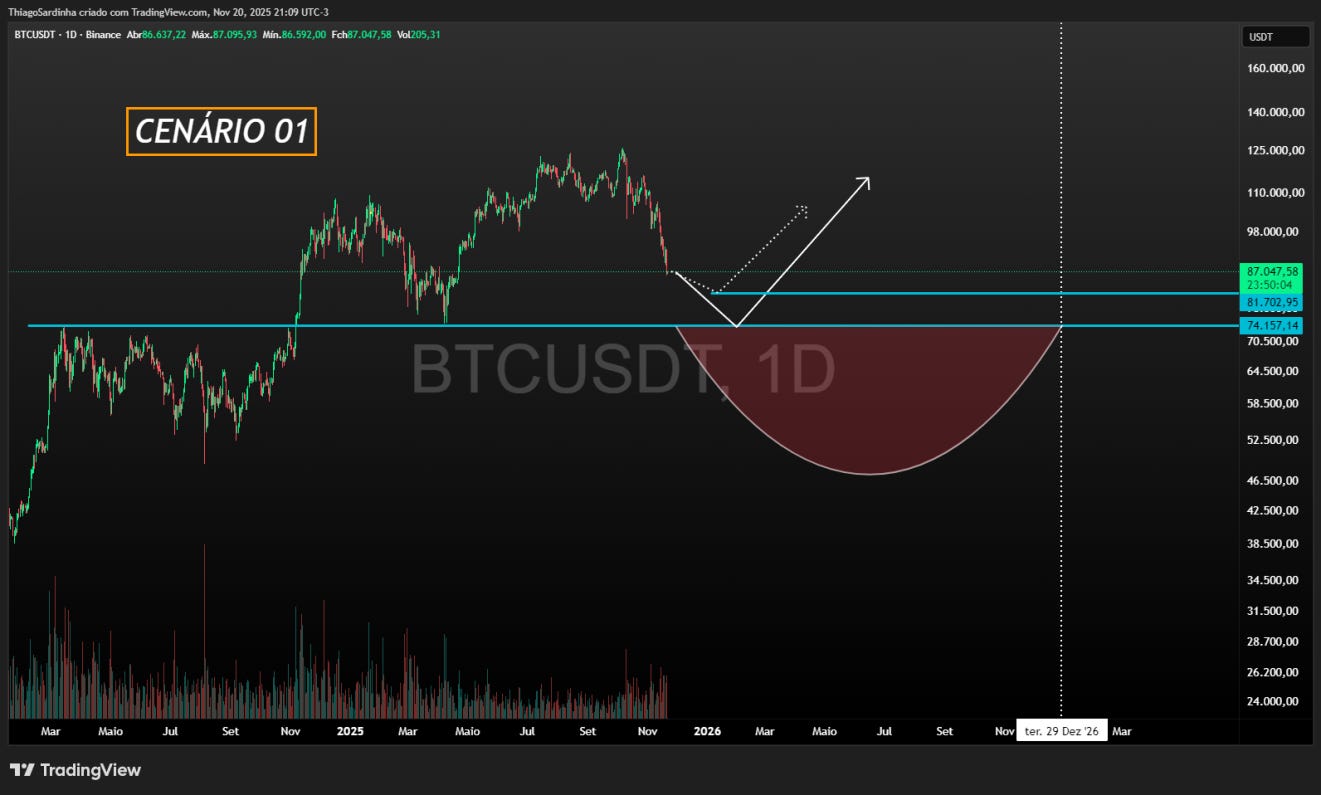Select the lower cyan horizontal line drawing
Image resolution: width=1321 pixels, height=795 pixels.
[x=400, y=326]
